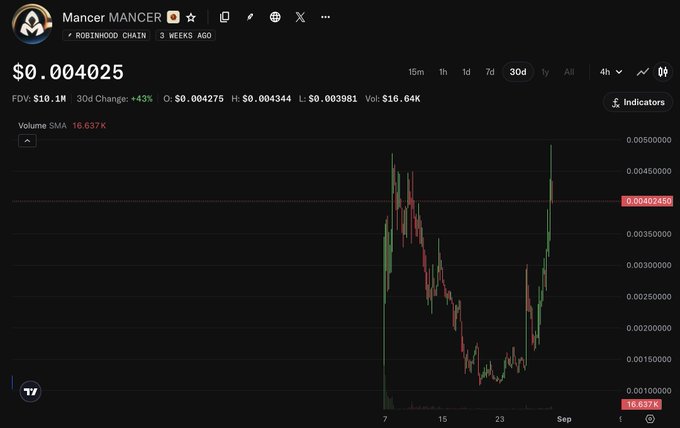680x428 pixels.
Task: Select the All time range
Action: (569, 72)
